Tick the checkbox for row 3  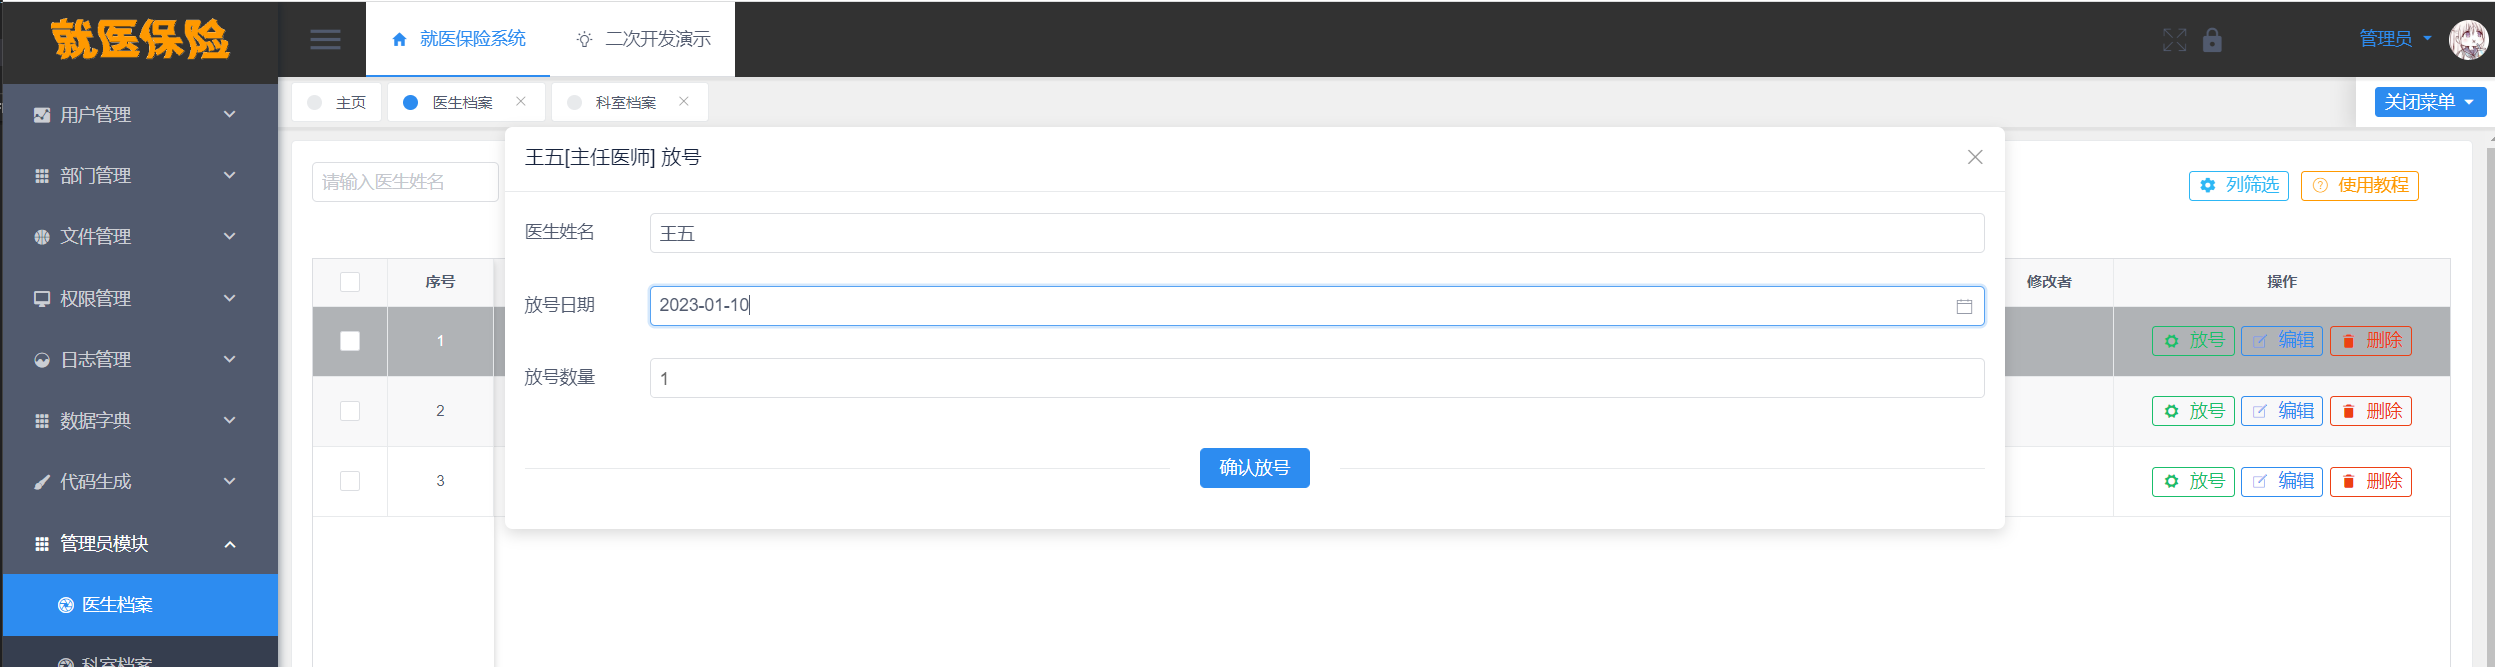[x=350, y=481]
